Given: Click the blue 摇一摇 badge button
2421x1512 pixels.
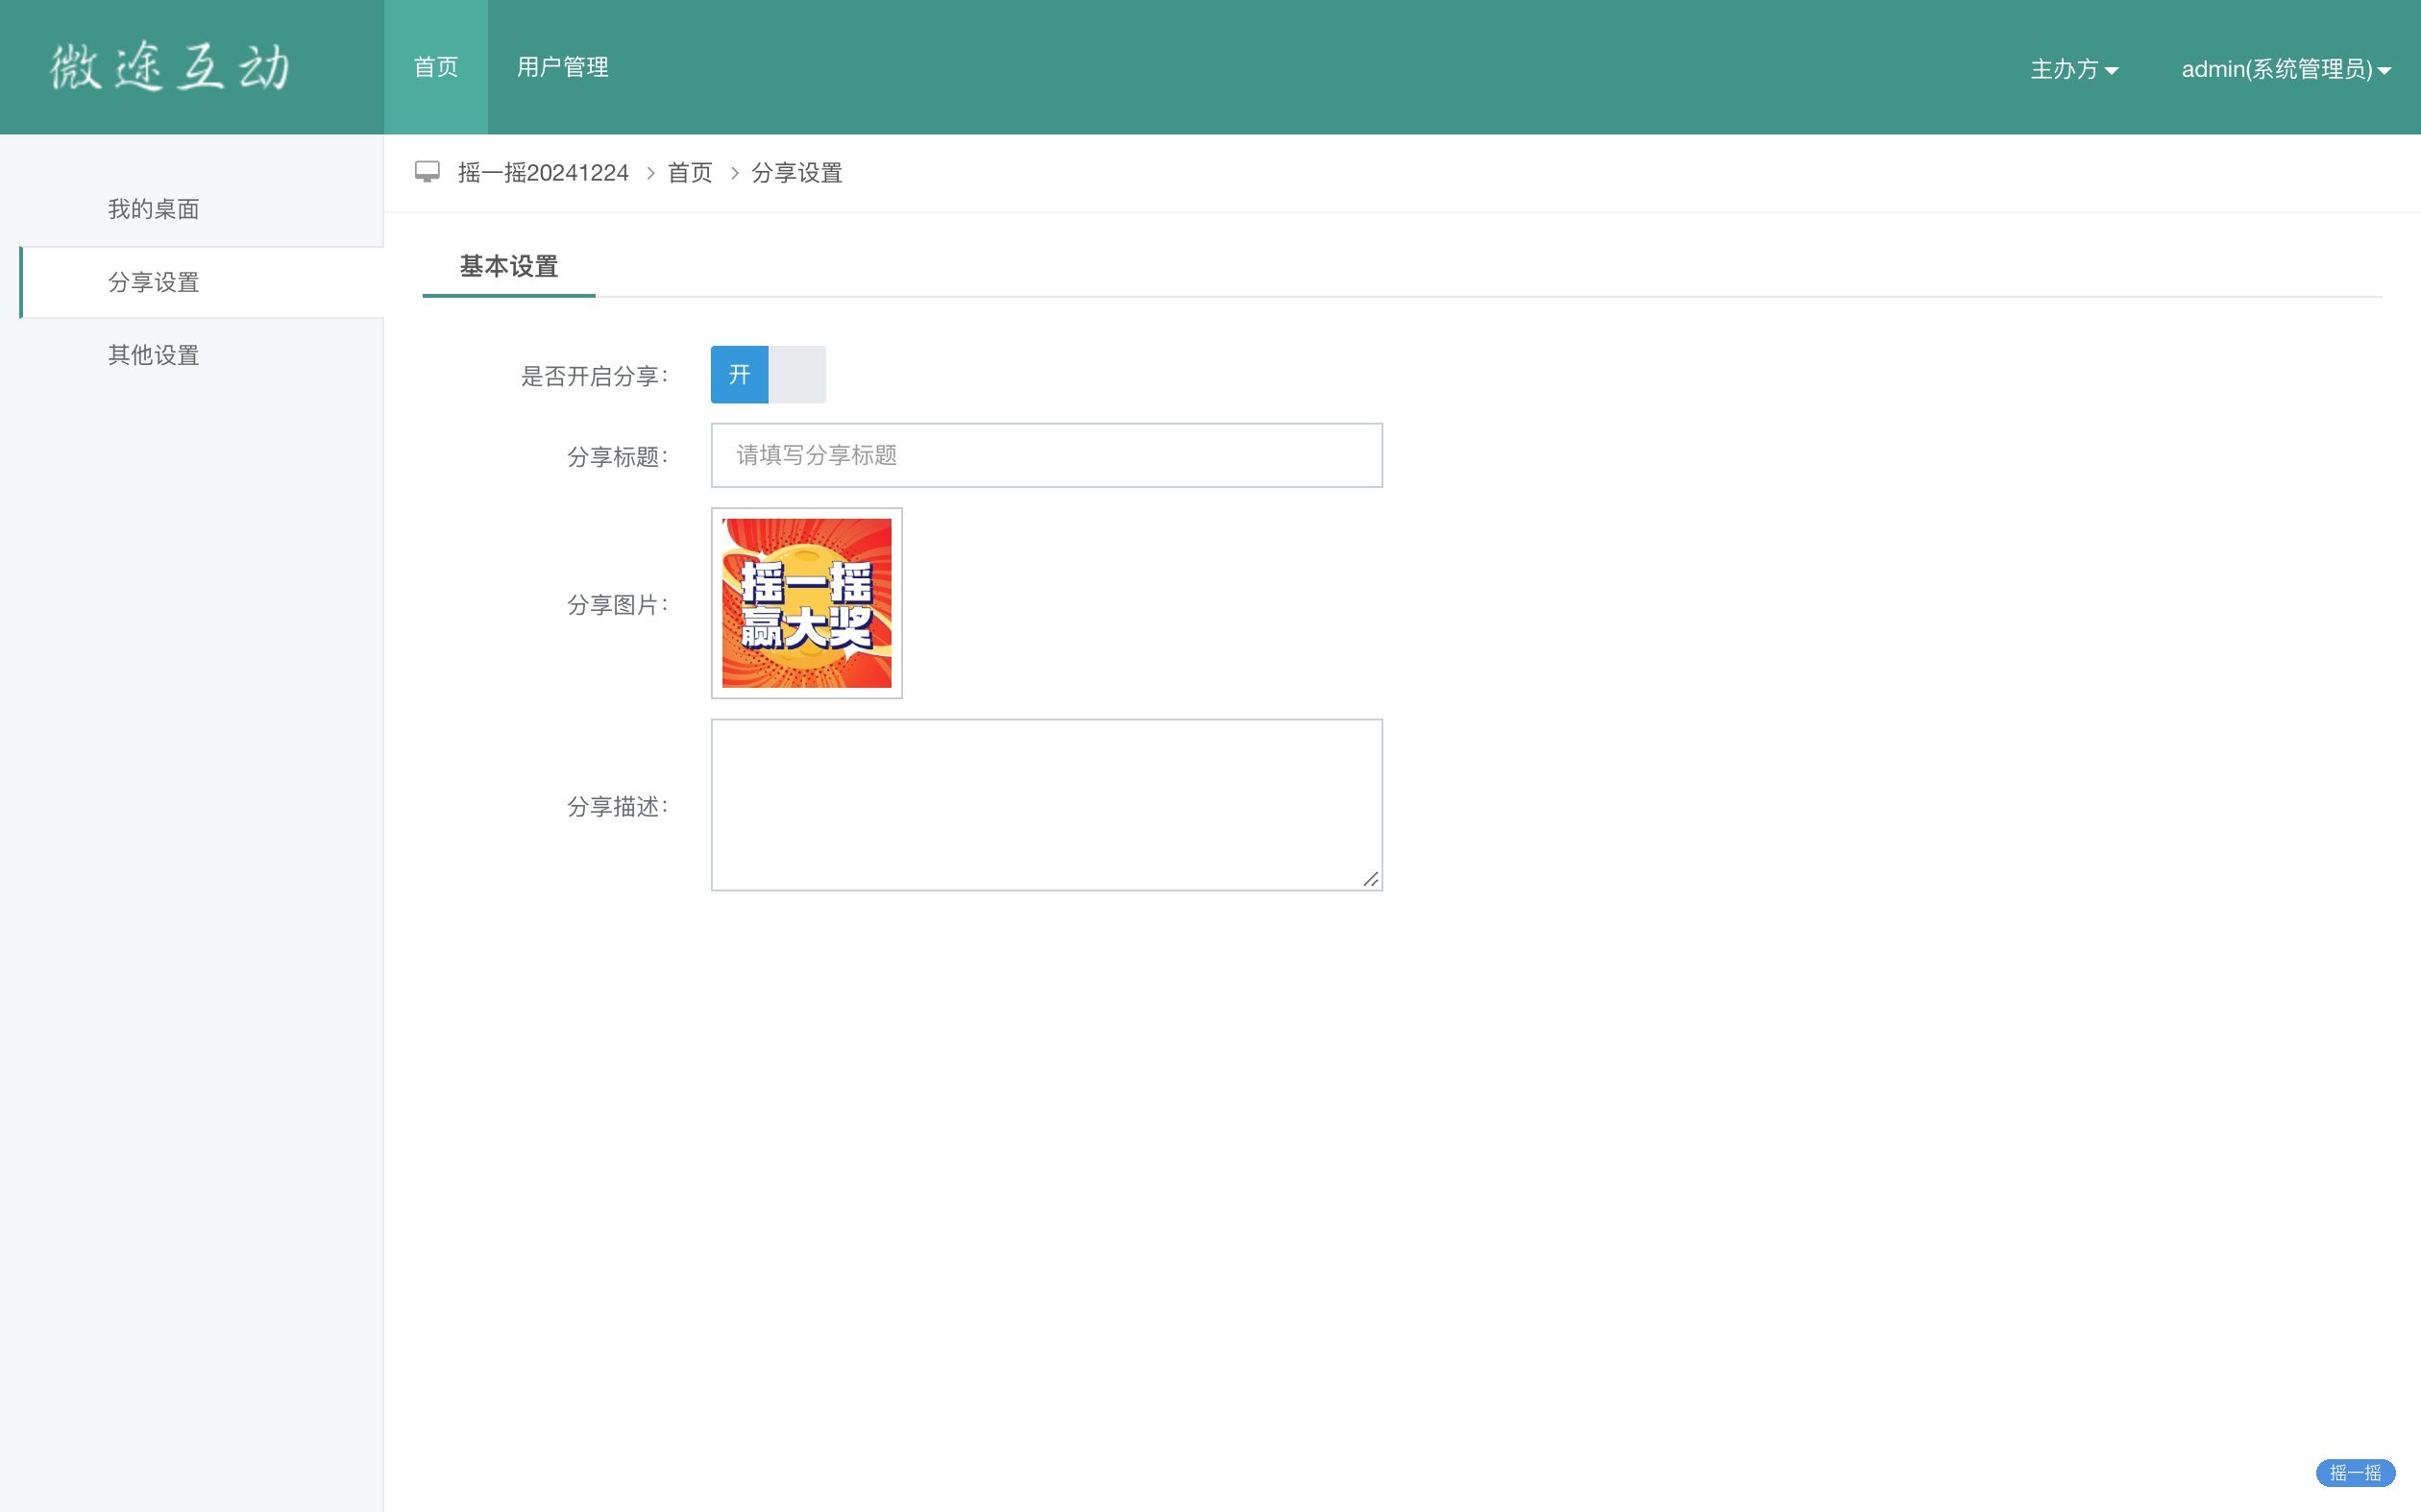Looking at the screenshot, I should (2355, 1472).
